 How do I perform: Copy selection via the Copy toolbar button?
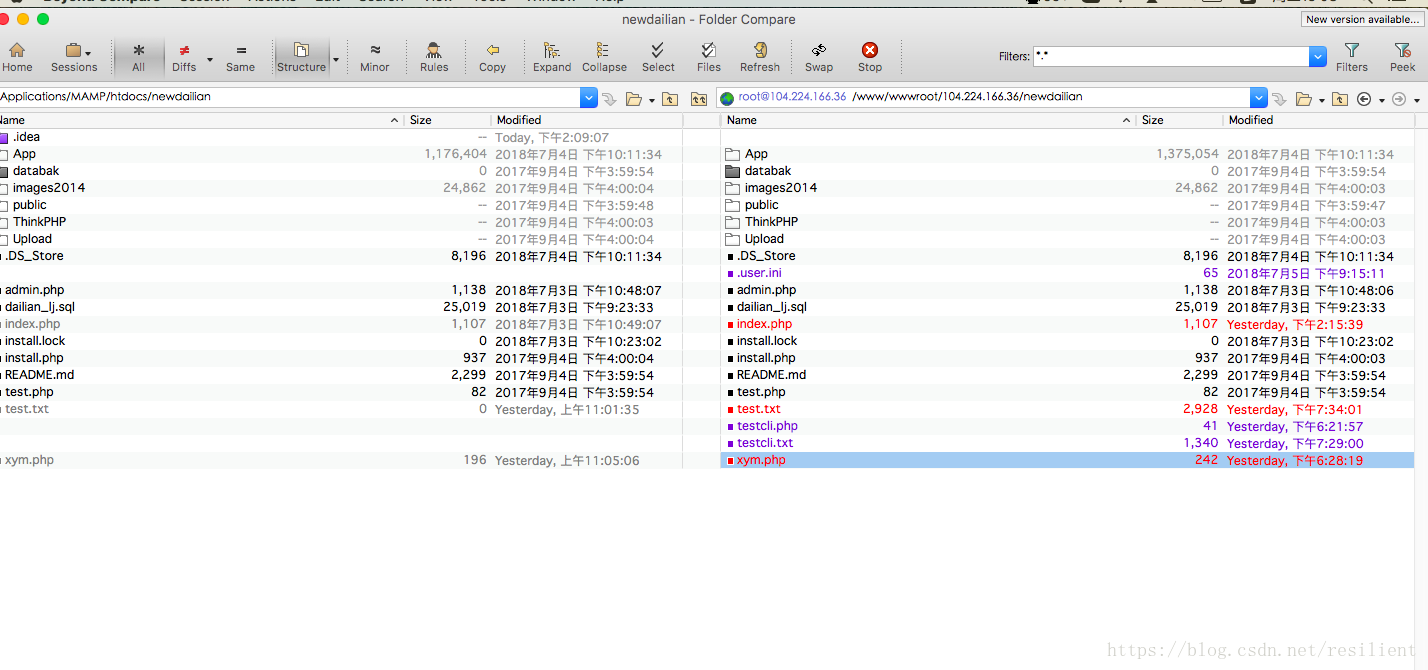click(x=492, y=57)
